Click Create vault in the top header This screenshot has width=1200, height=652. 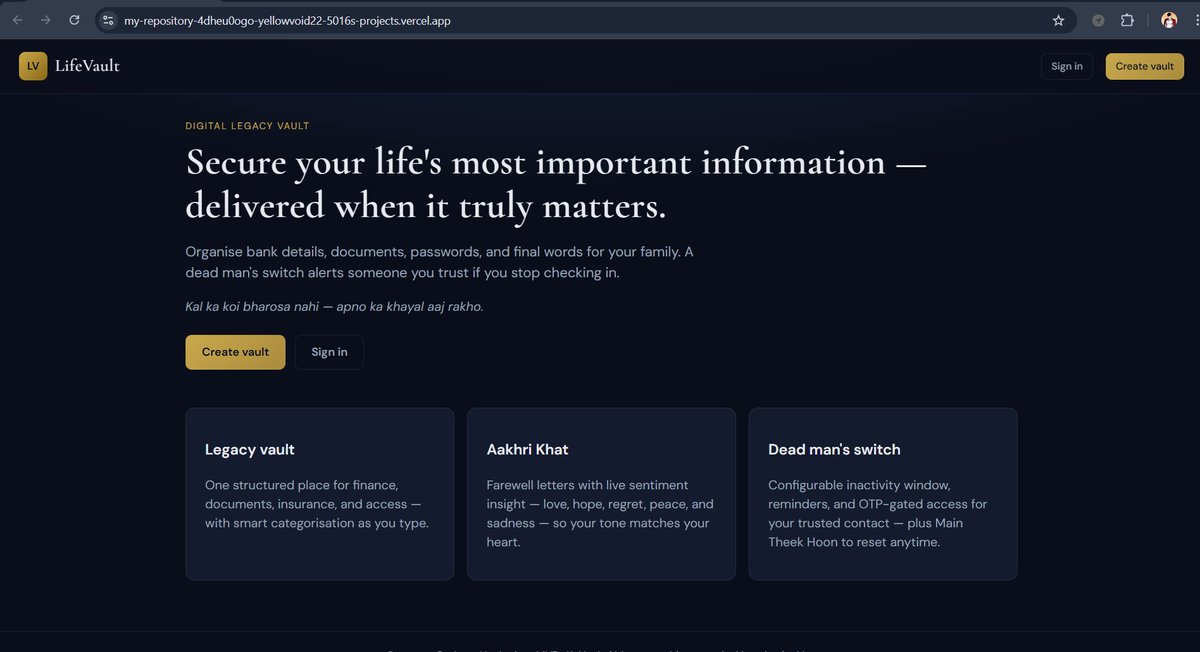pos(1145,66)
